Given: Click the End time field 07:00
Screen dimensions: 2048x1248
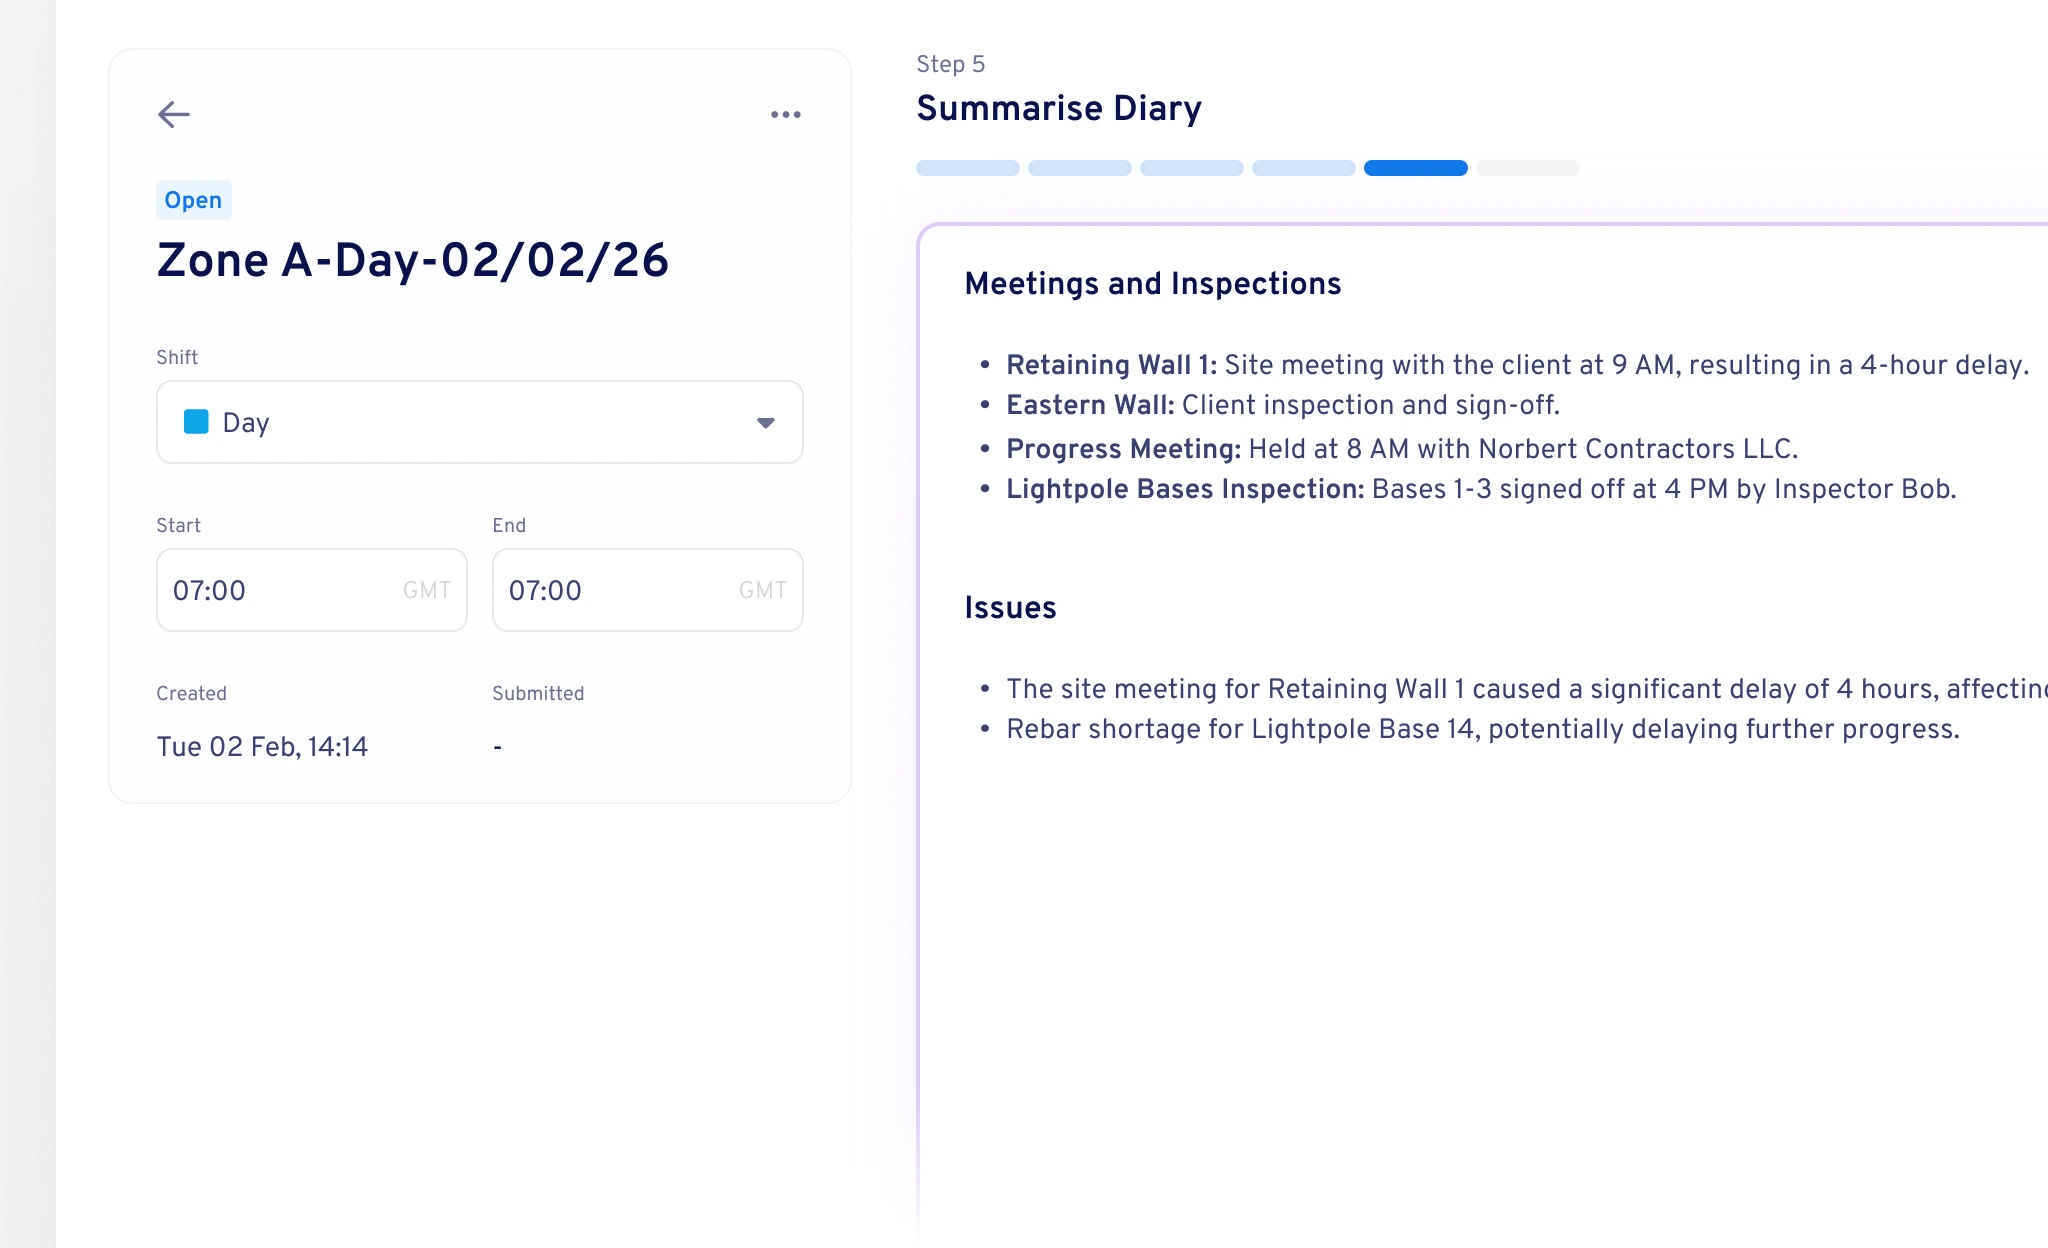Looking at the screenshot, I should tap(648, 590).
